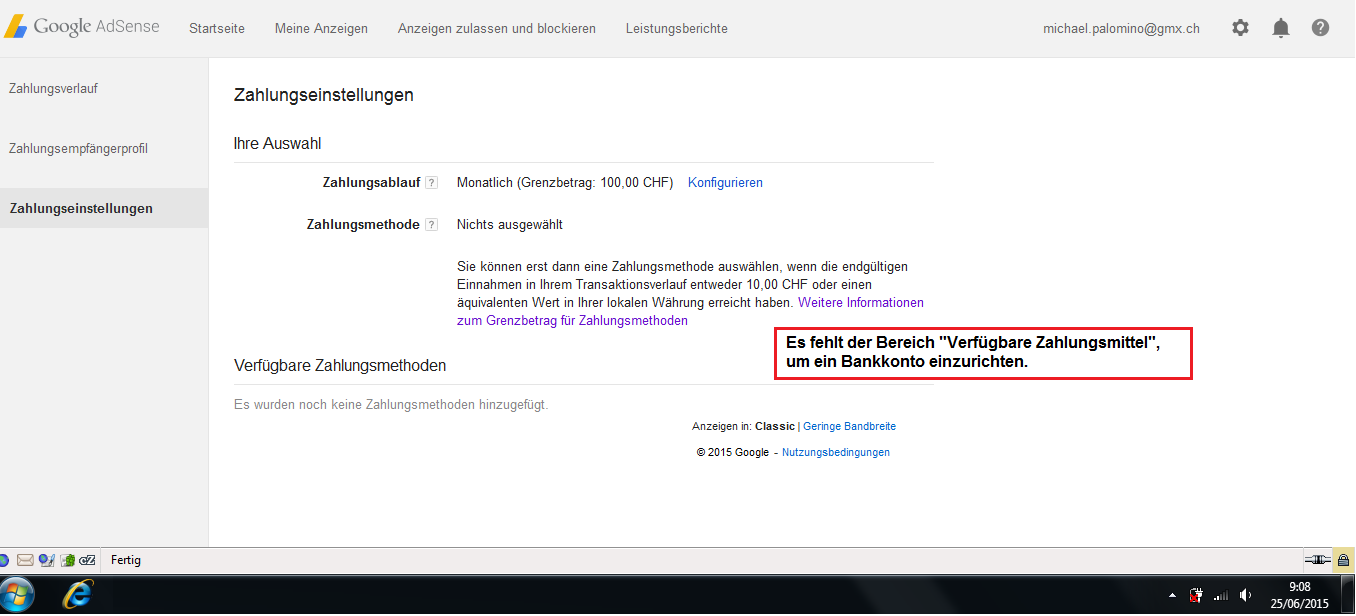Click the help question mark icon

[x=1320, y=28]
